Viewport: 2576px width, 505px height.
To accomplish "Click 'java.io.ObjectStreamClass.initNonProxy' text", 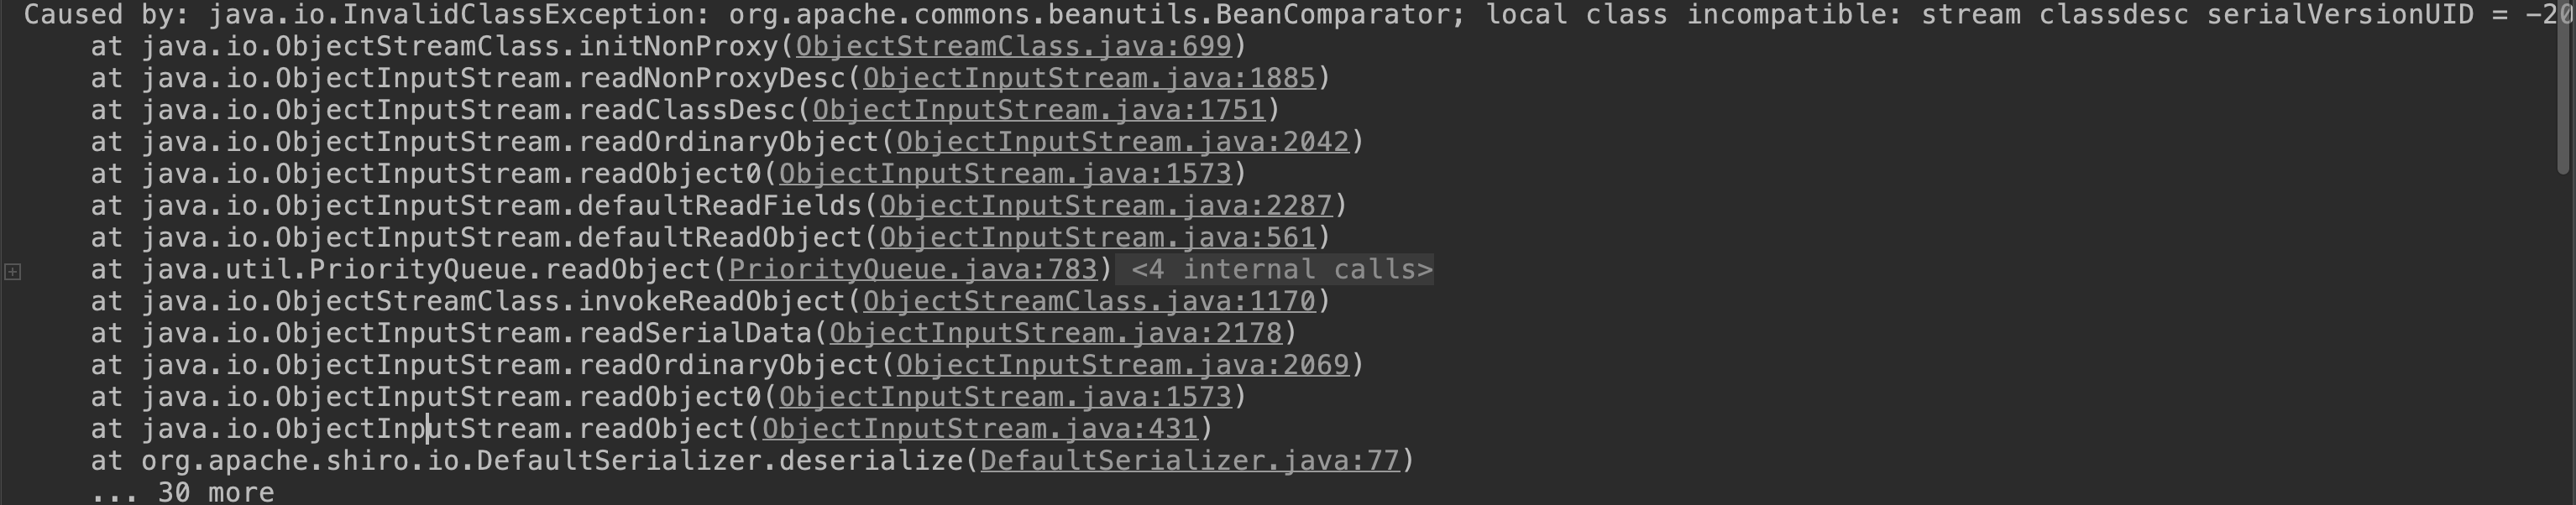I will click(459, 46).
